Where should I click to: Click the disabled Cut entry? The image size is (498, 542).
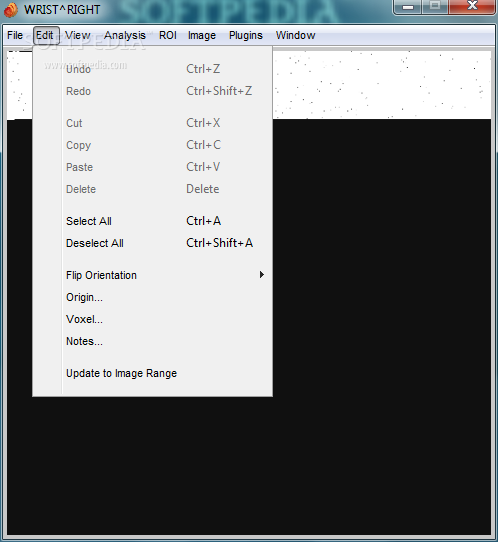click(x=152, y=123)
